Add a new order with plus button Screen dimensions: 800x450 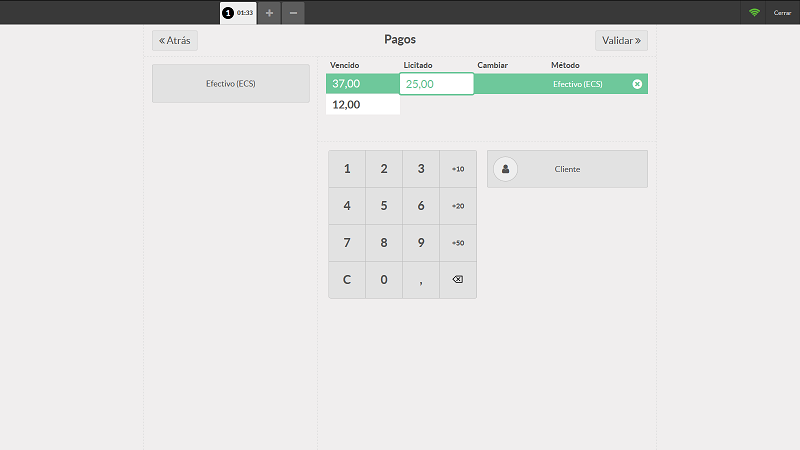tap(269, 13)
